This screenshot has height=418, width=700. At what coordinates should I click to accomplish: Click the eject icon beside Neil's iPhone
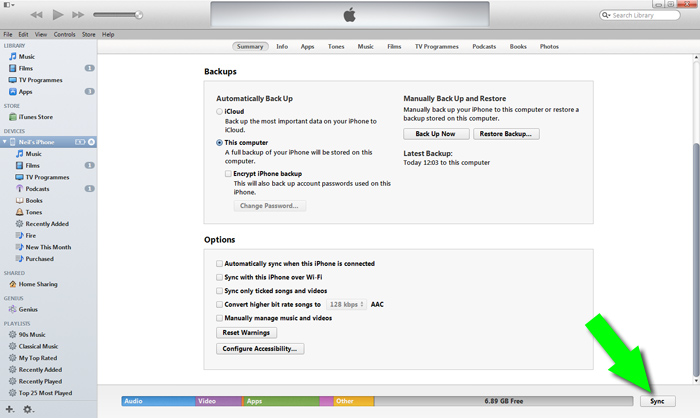(x=91, y=142)
